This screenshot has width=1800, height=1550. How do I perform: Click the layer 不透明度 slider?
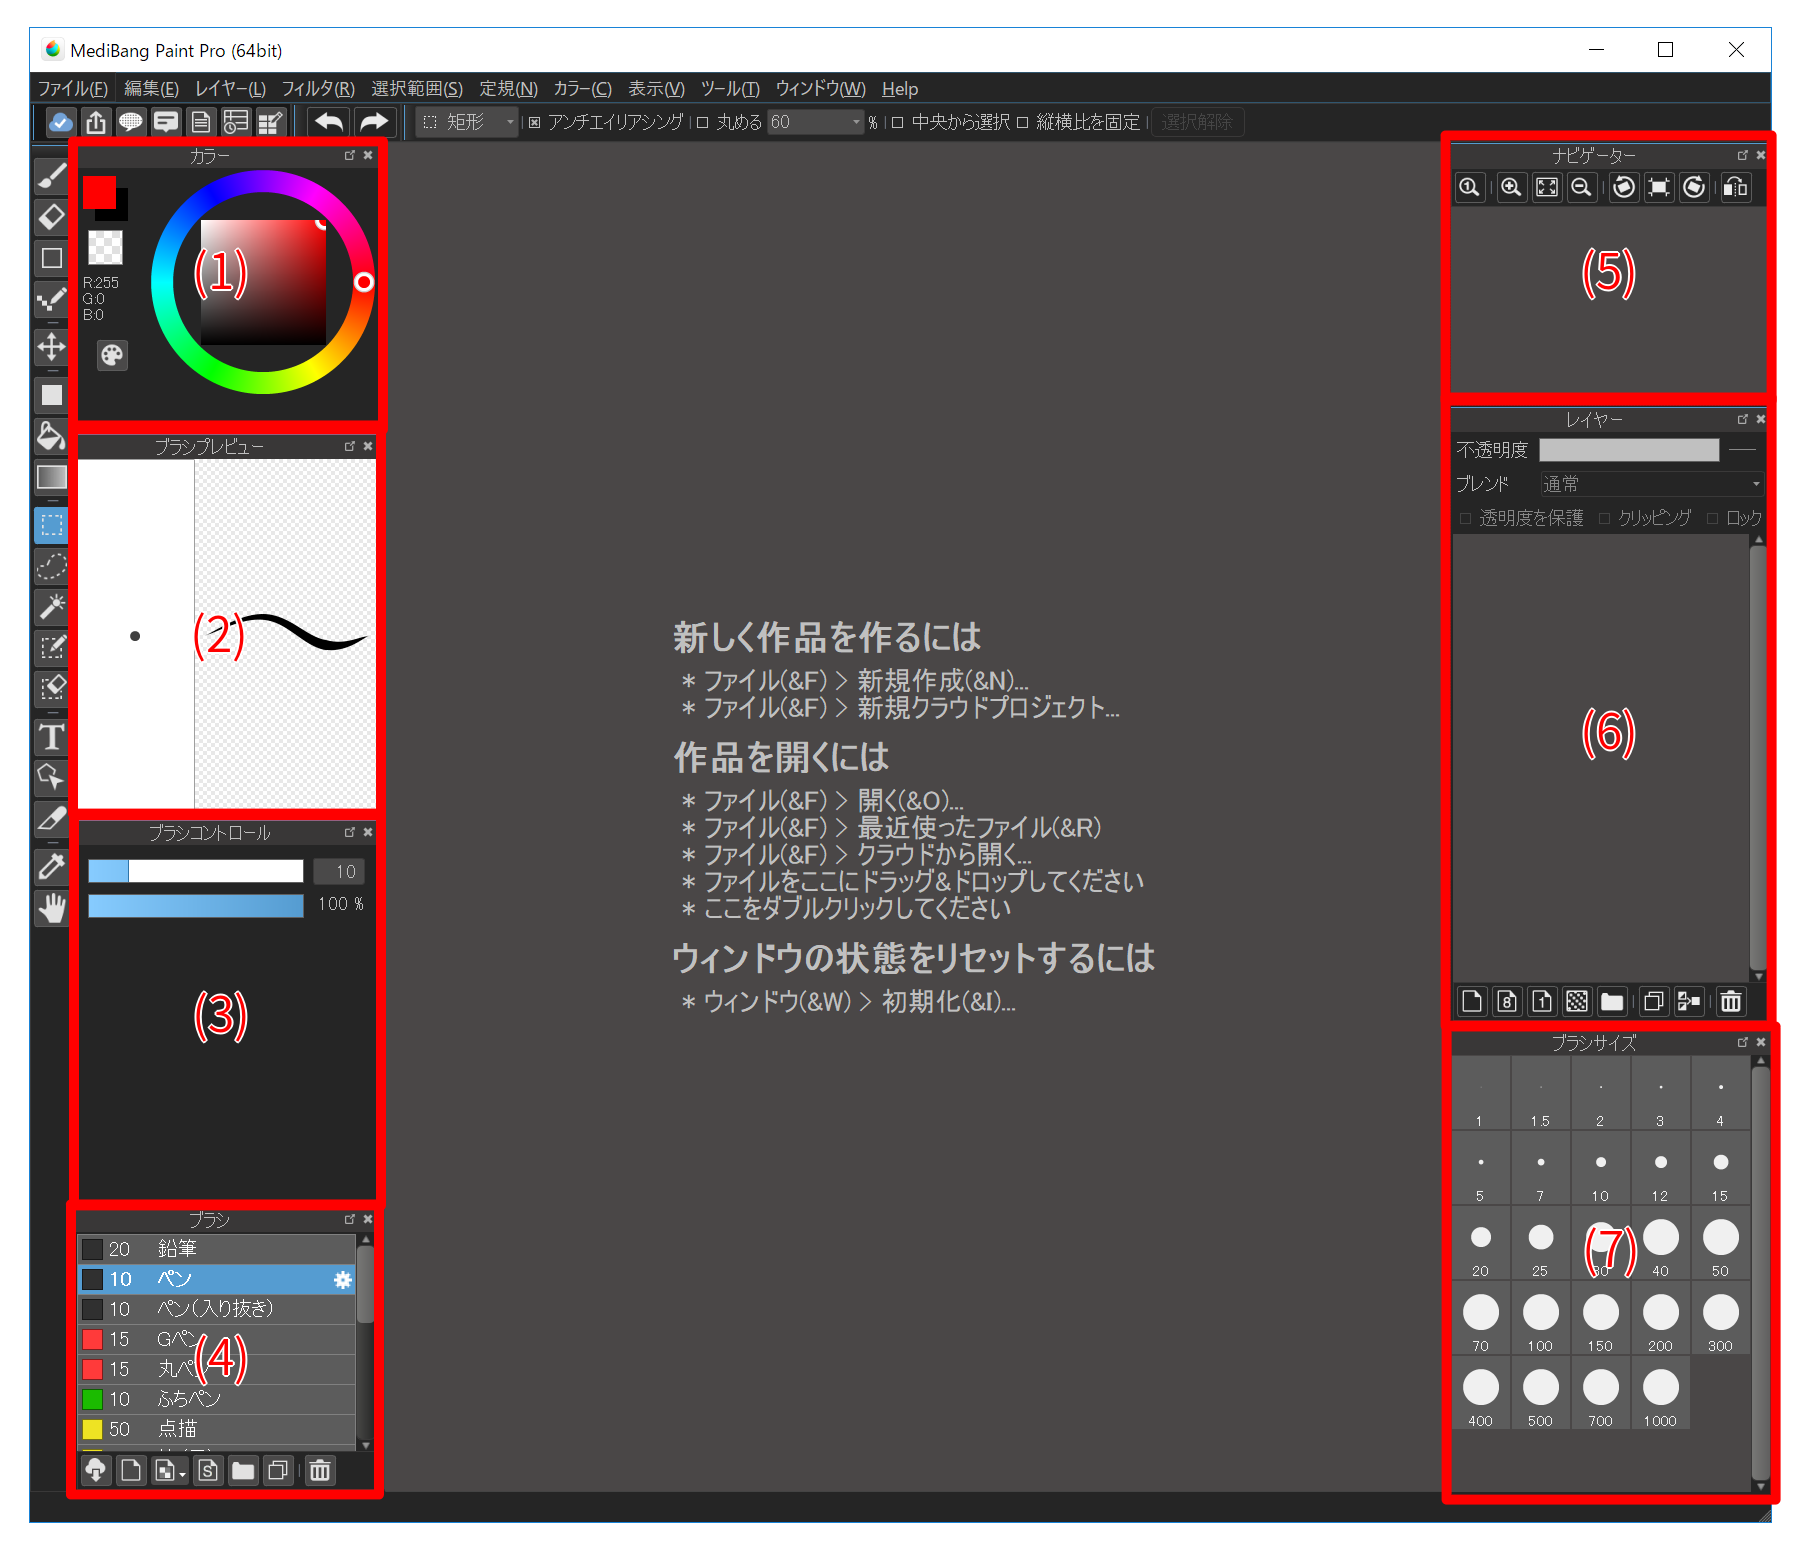[1629, 450]
